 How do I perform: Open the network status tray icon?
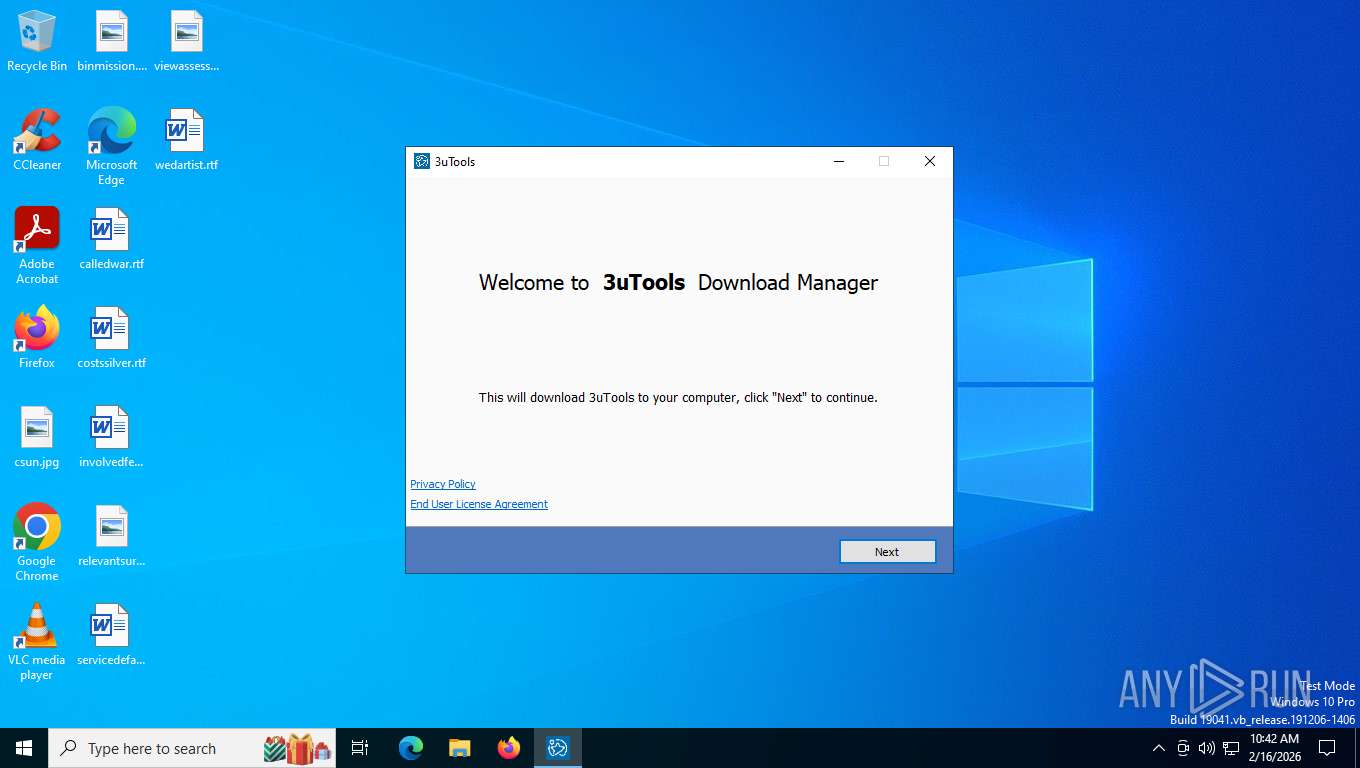point(1231,748)
